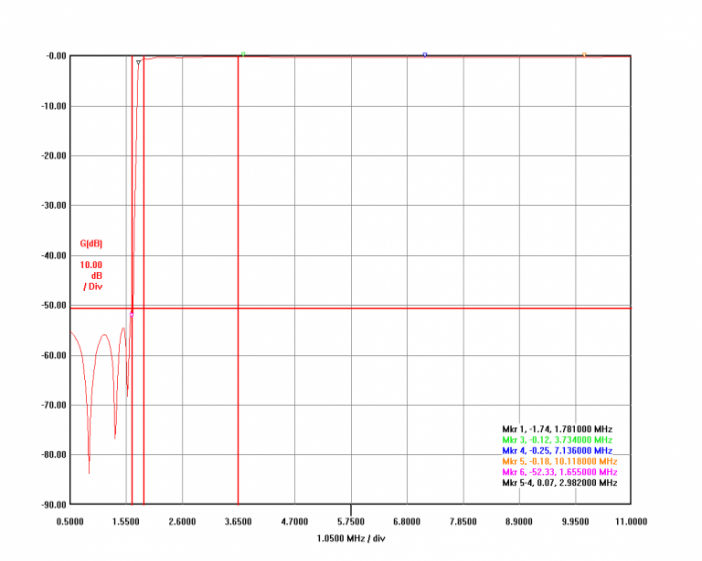Image resolution: width=702 pixels, height=561 pixels.
Task: Click the magenta Mkr 6 readout text
Action: pos(559,472)
